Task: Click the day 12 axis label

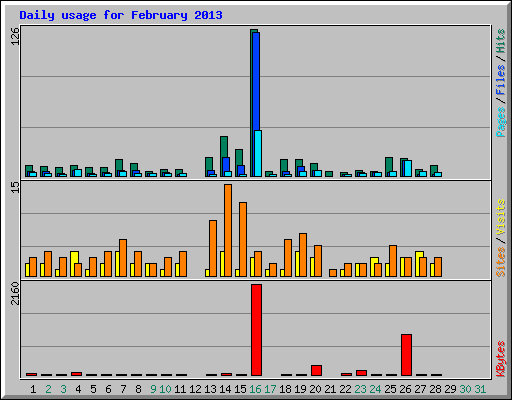Action: pos(195,389)
